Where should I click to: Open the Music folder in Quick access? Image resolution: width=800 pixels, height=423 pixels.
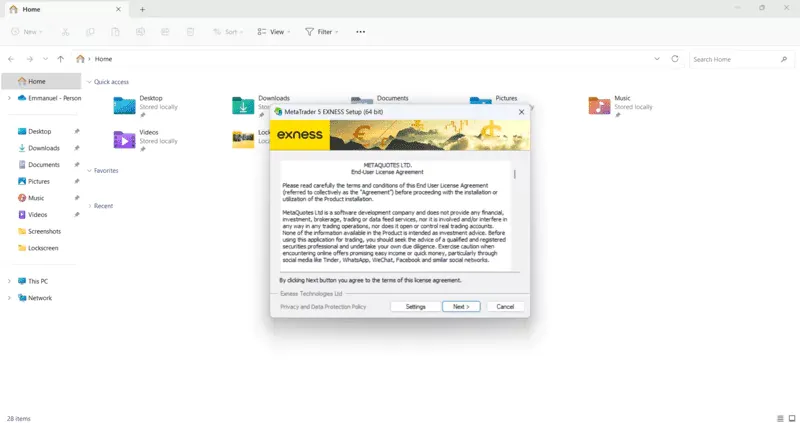point(620,106)
